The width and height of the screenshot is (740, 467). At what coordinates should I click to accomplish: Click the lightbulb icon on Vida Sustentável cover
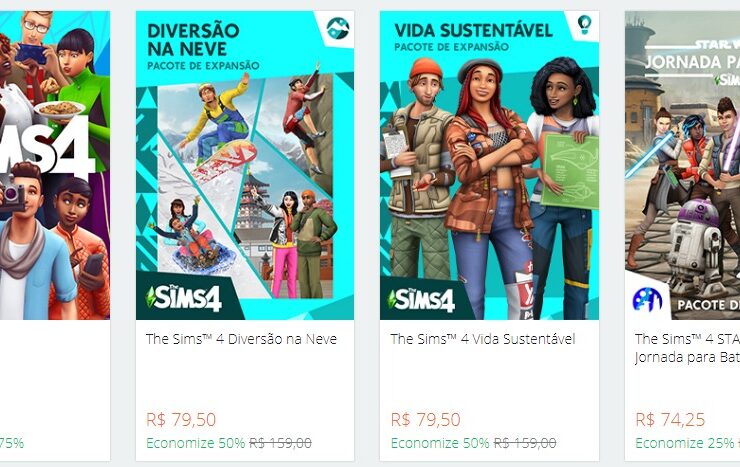point(584,24)
